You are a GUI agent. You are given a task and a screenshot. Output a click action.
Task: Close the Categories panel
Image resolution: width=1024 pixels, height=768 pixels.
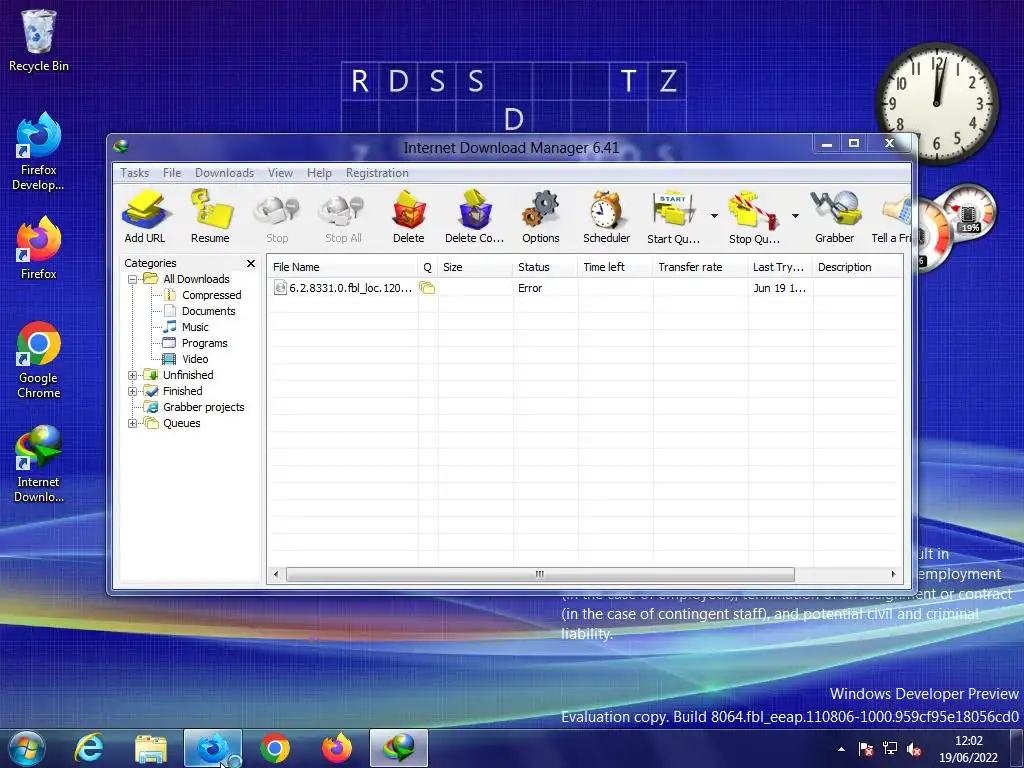click(x=251, y=263)
